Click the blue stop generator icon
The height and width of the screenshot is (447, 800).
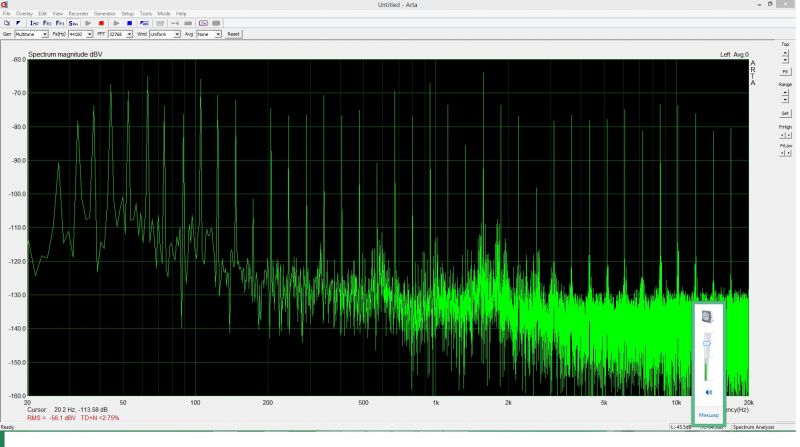(x=129, y=22)
